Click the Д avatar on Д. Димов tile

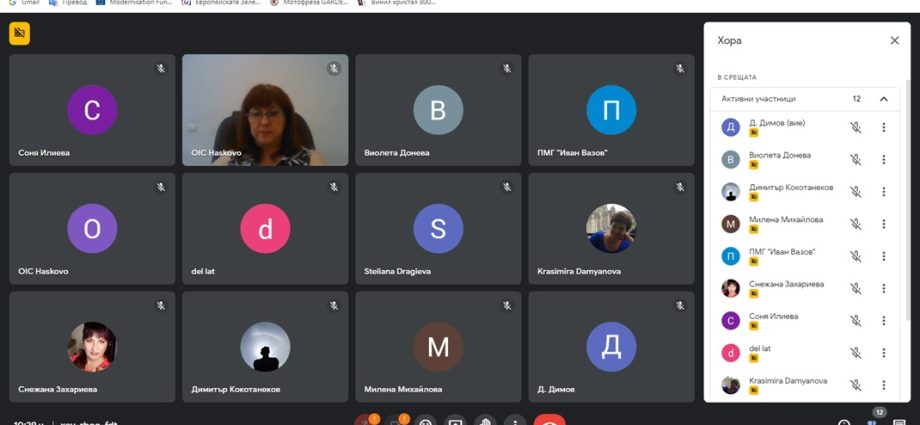click(x=611, y=346)
